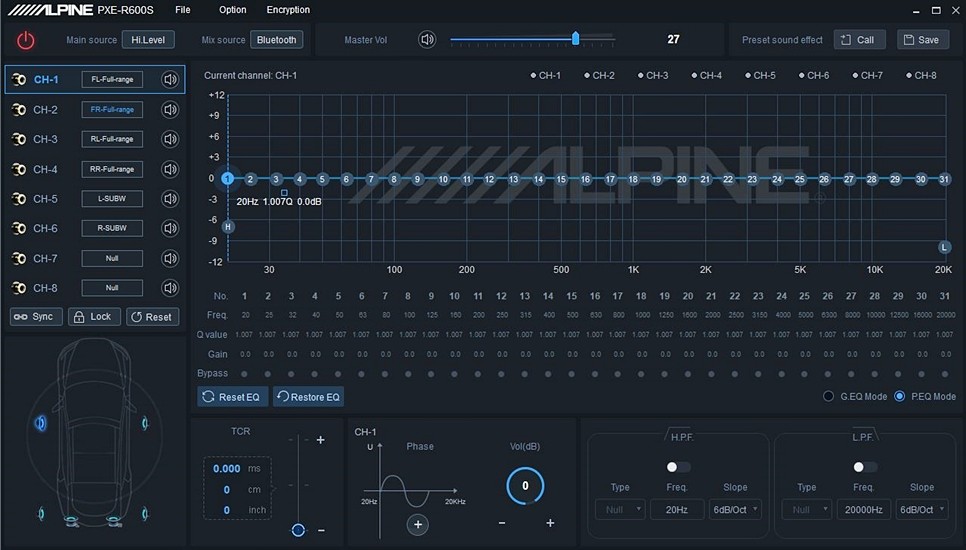Open the H.P.F. Slope dropdown
Image resolution: width=966 pixels, height=550 pixels.
click(x=735, y=509)
